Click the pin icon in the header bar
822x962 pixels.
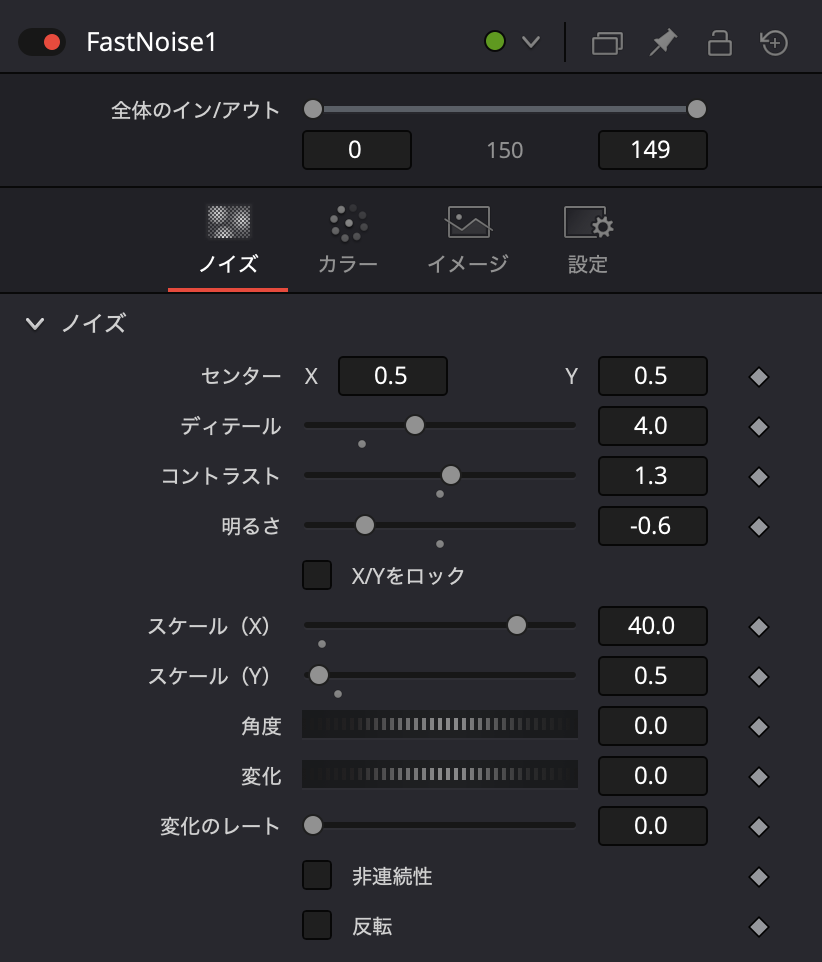click(663, 42)
